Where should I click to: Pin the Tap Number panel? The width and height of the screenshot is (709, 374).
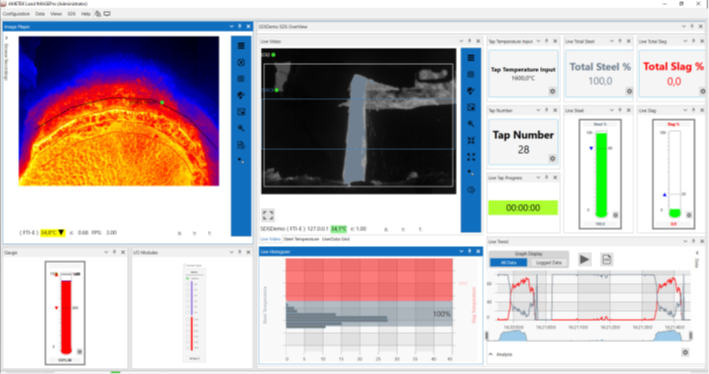coord(547,110)
